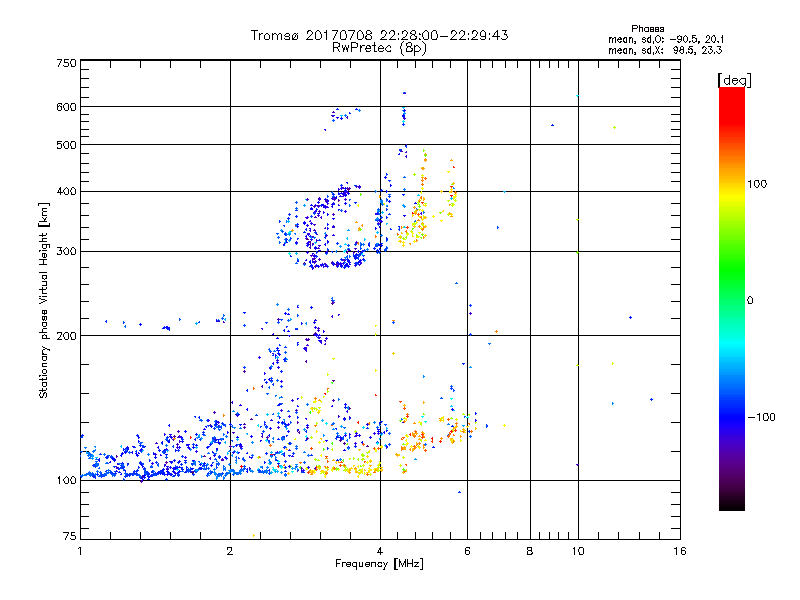The width and height of the screenshot is (800, 600).
Task: Click the "Phases" header text
Action: [x=647, y=29]
